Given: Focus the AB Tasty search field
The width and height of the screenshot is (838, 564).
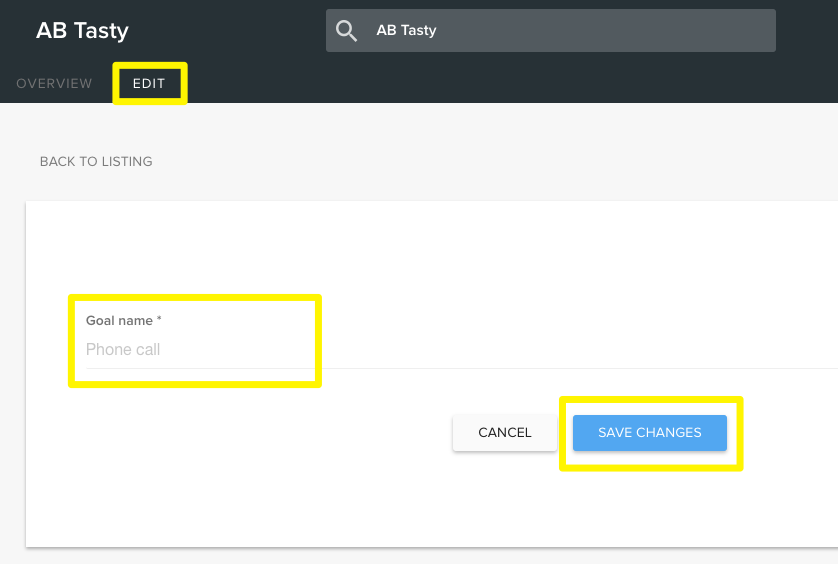Looking at the screenshot, I should 550,30.
